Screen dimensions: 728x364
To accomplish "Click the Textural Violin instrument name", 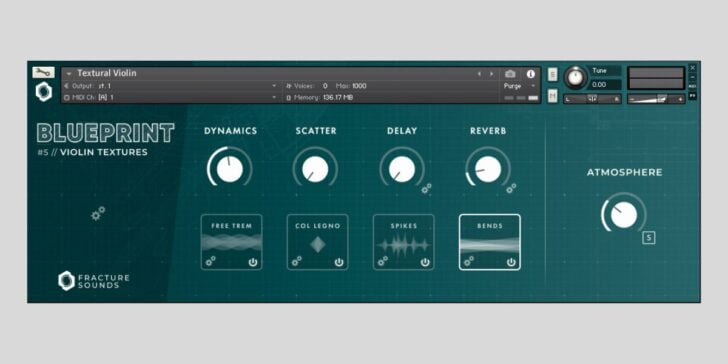I will pos(107,73).
